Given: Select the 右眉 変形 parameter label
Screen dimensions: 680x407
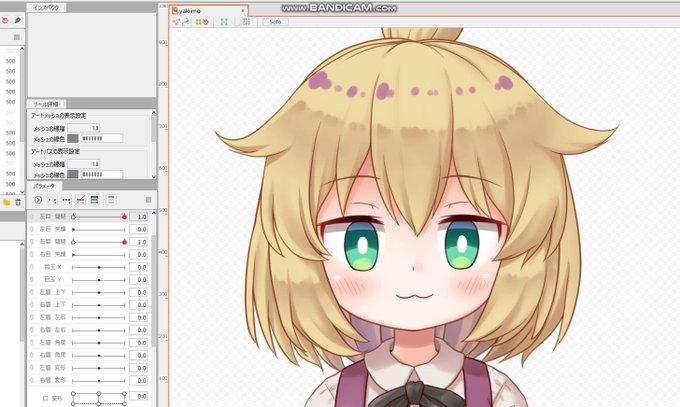Looking at the screenshot, I should click(x=53, y=380).
